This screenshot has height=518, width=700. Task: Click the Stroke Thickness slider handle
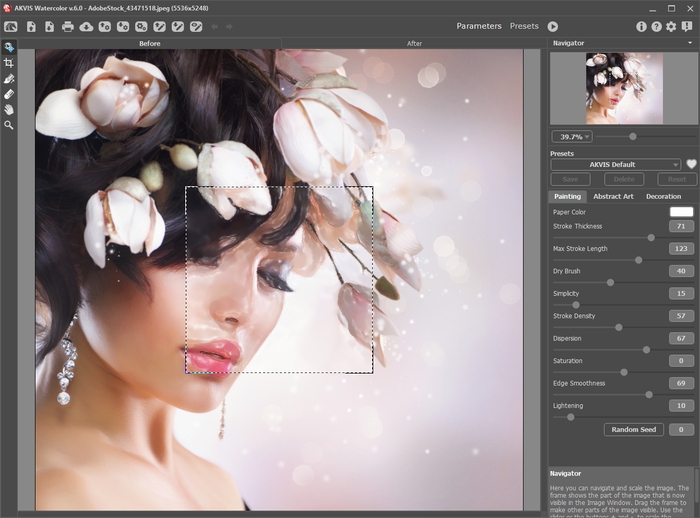(x=651, y=238)
